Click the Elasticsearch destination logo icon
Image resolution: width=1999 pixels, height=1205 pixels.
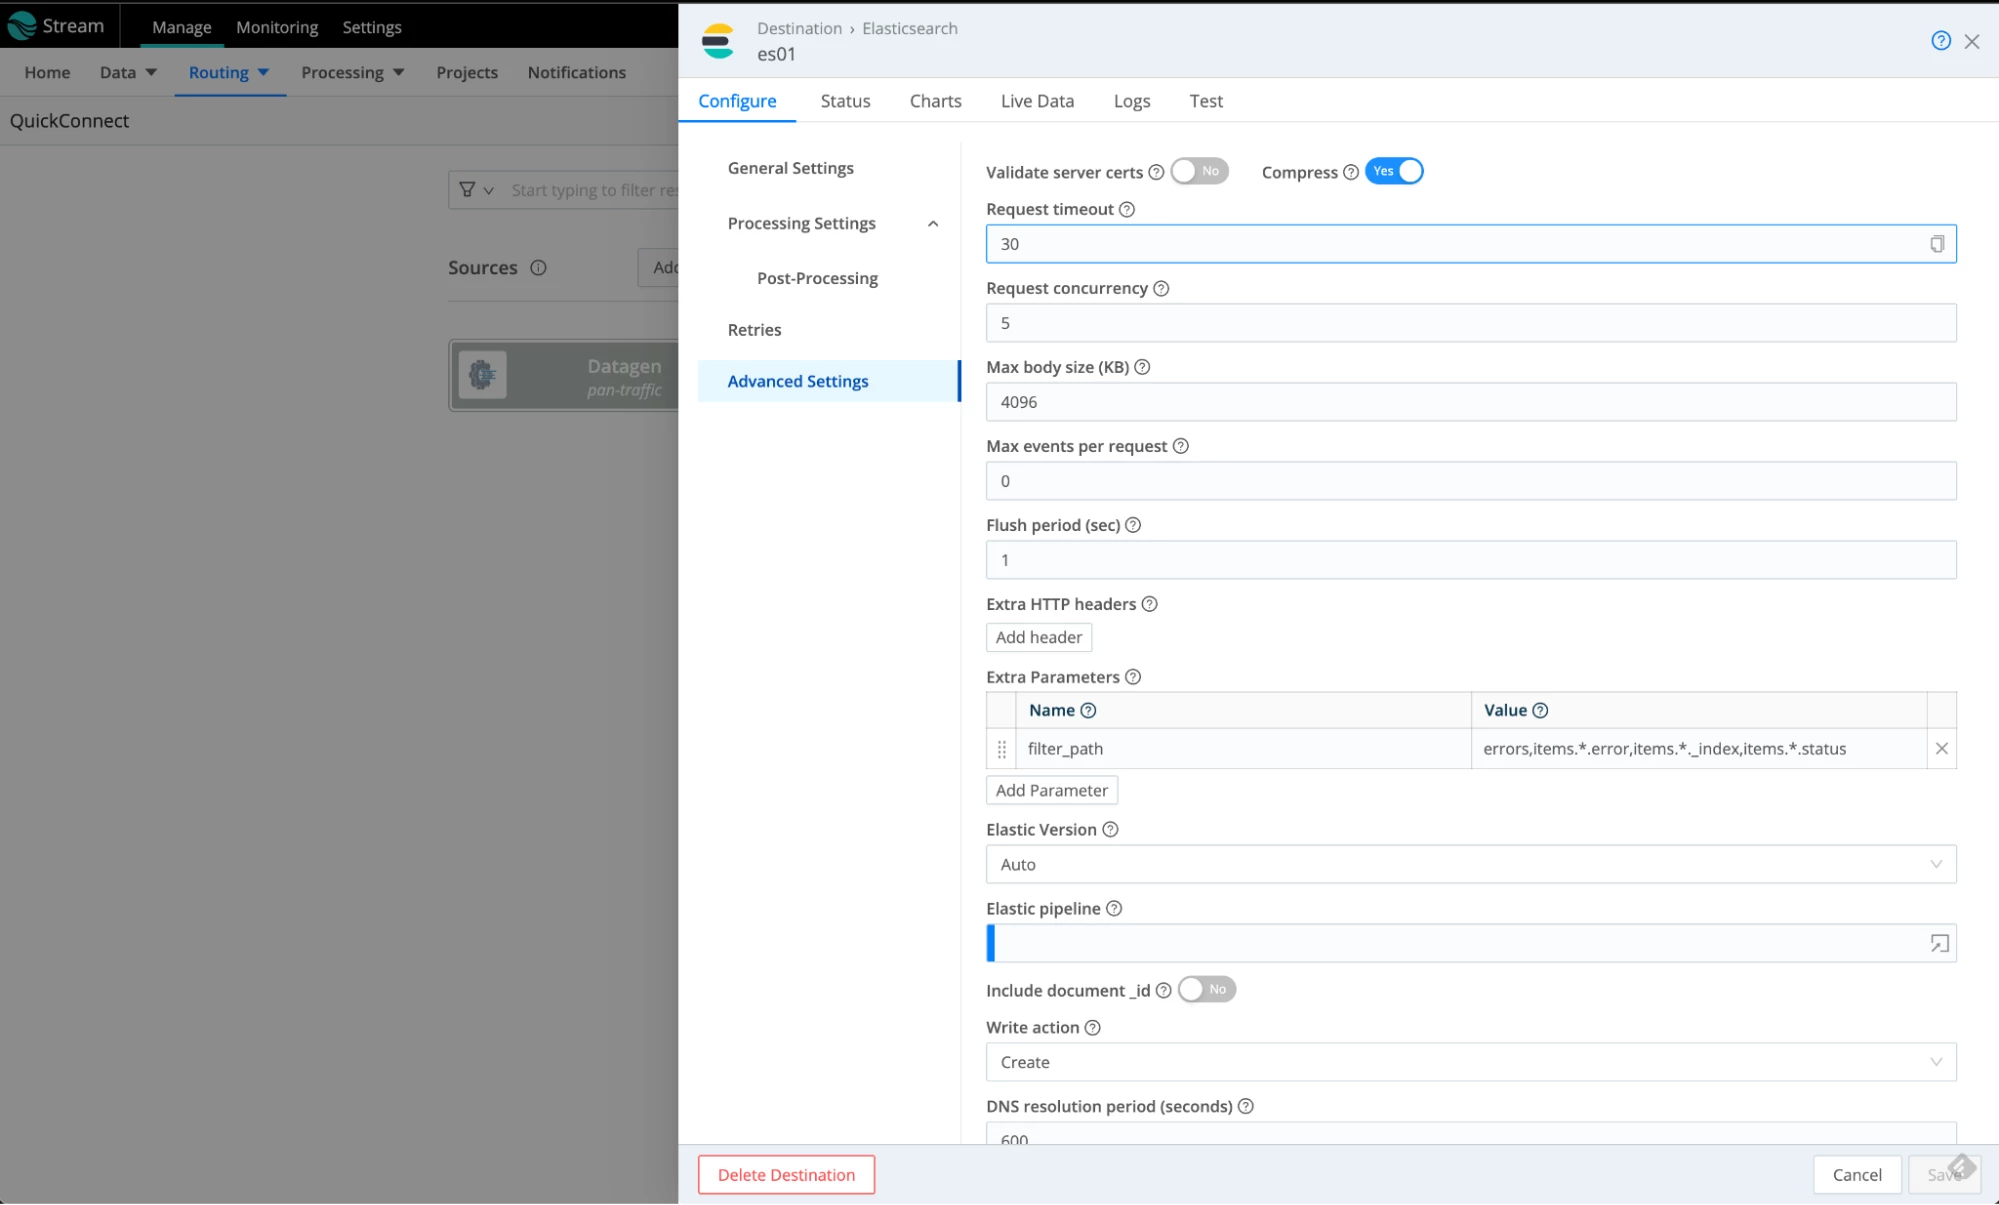tap(718, 41)
